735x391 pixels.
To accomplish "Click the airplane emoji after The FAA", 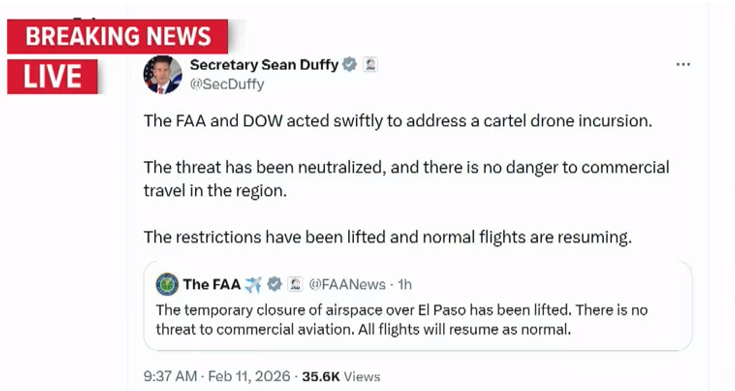I will [254, 284].
